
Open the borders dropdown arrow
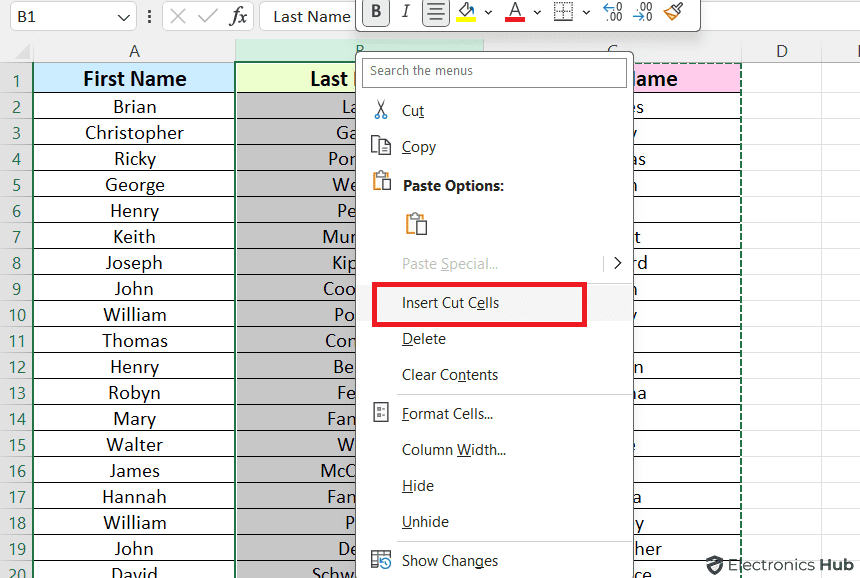point(587,12)
